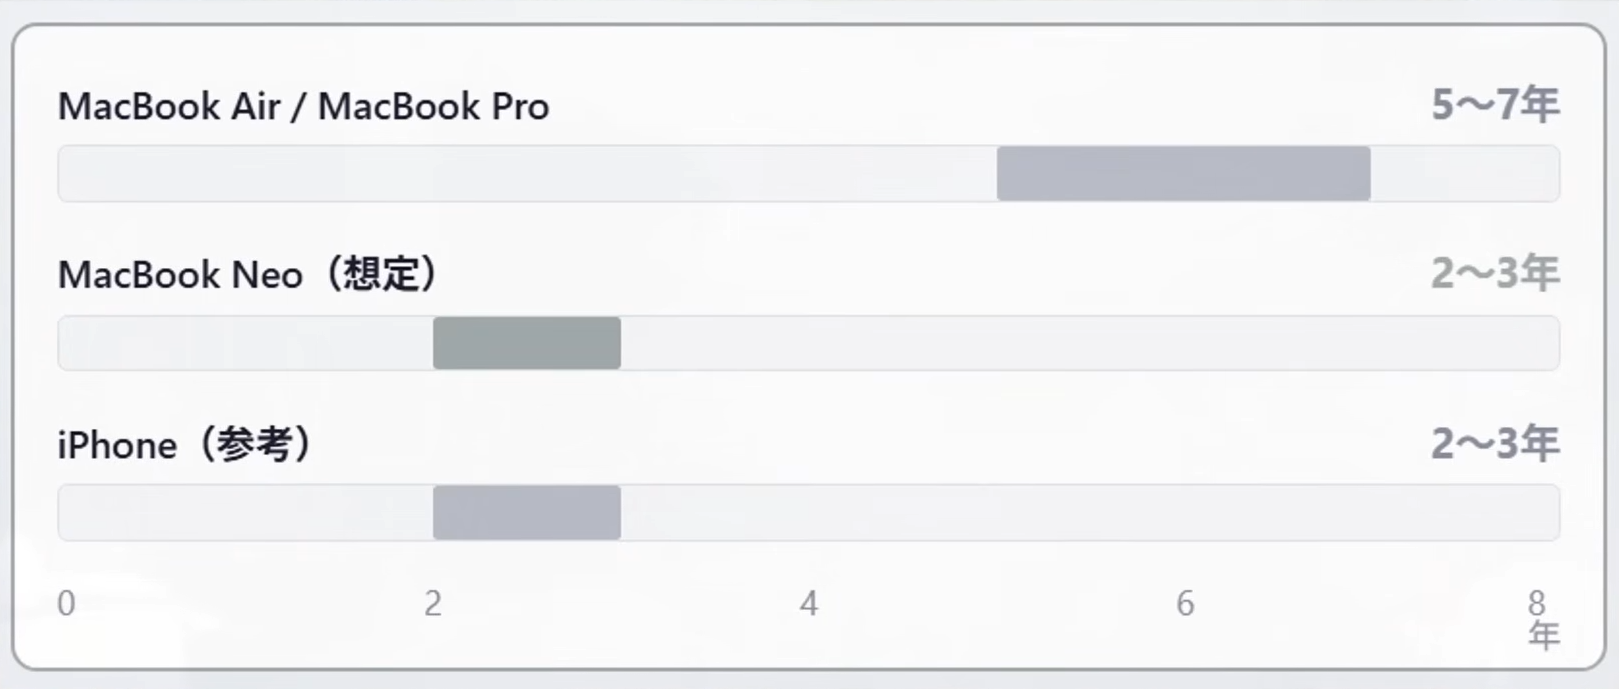Image resolution: width=1619 pixels, height=689 pixels.
Task: Select the 2〜3年 value beside MacBook Neo
Action: click(x=1494, y=273)
